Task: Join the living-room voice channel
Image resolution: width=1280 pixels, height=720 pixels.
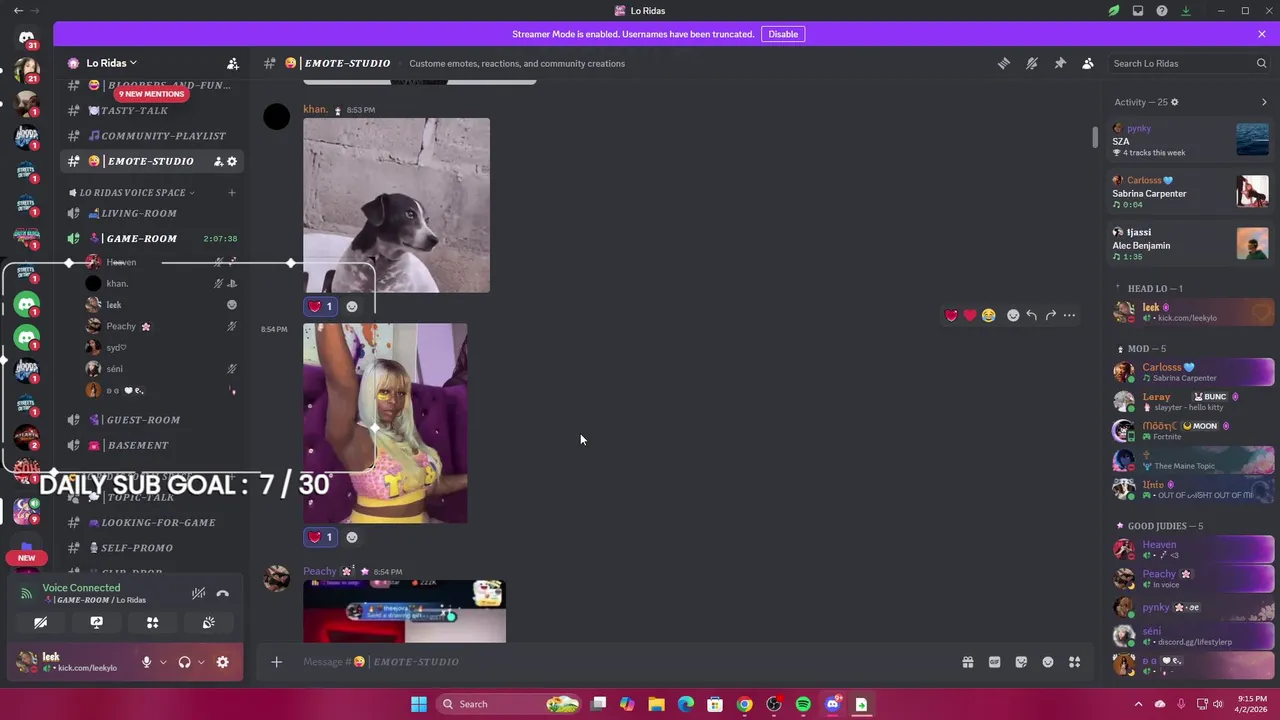Action: pos(138,213)
